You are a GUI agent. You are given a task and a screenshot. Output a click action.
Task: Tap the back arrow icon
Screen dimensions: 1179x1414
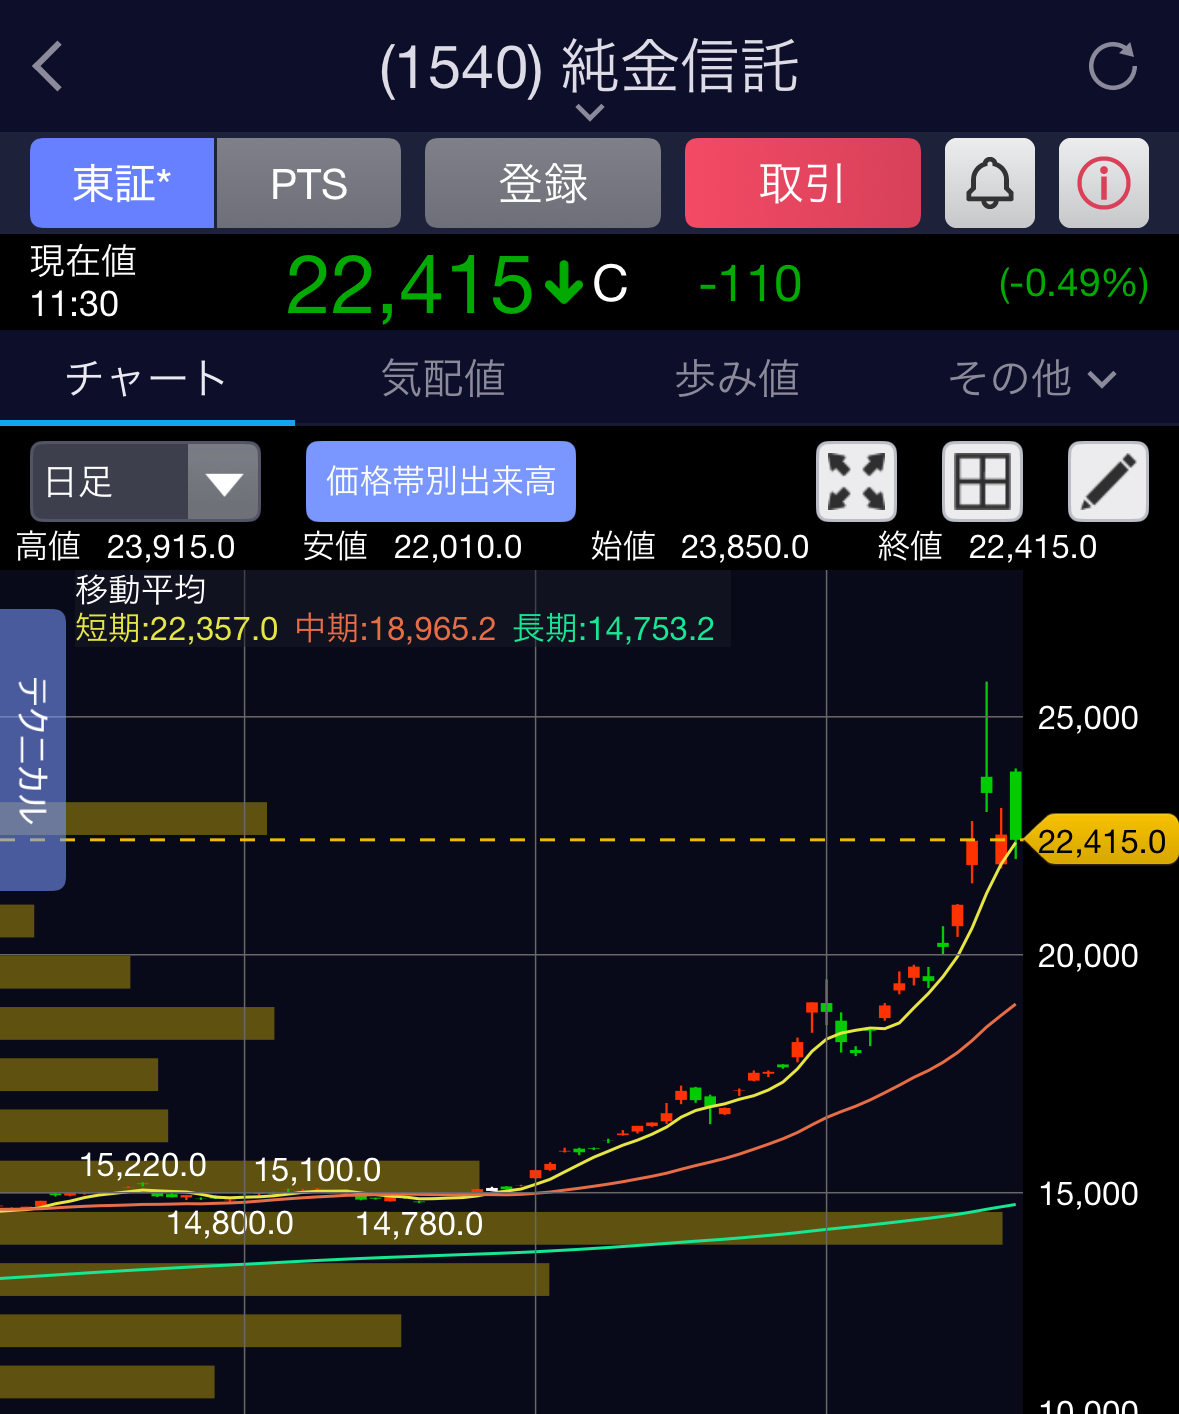pyautogui.click(x=48, y=67)
